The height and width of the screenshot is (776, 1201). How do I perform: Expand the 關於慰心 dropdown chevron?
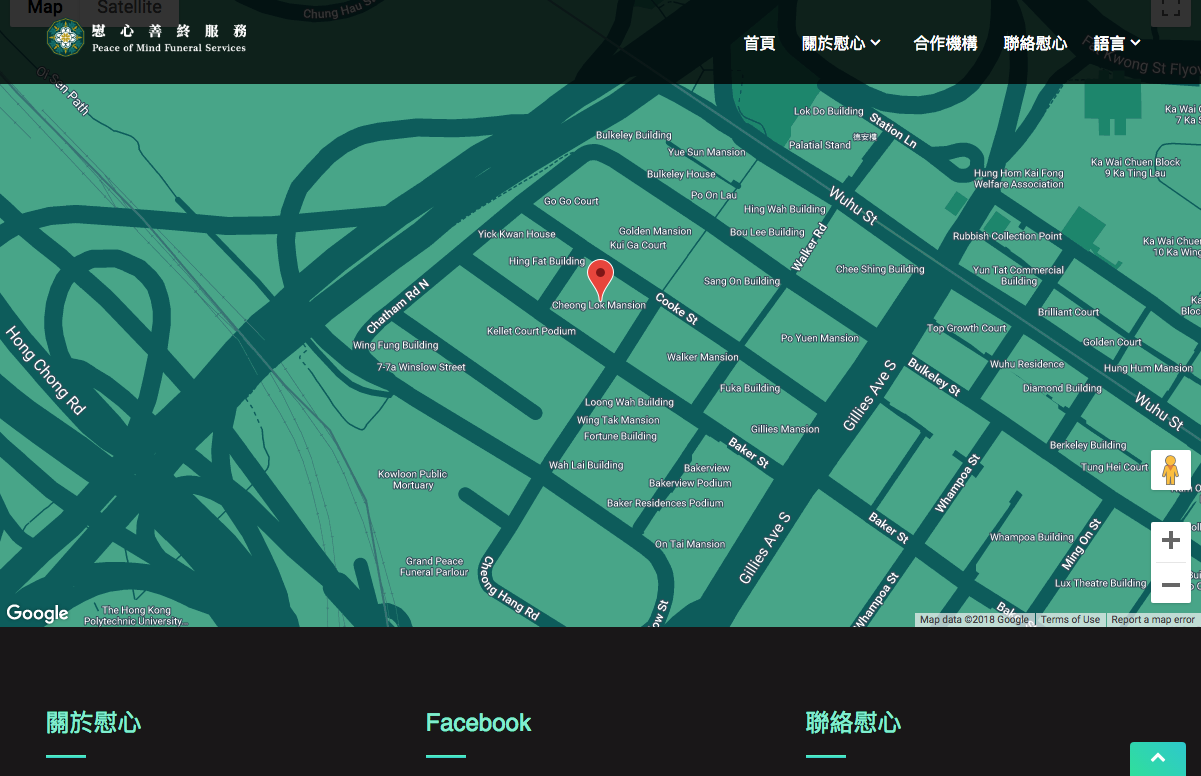point(876,43)
